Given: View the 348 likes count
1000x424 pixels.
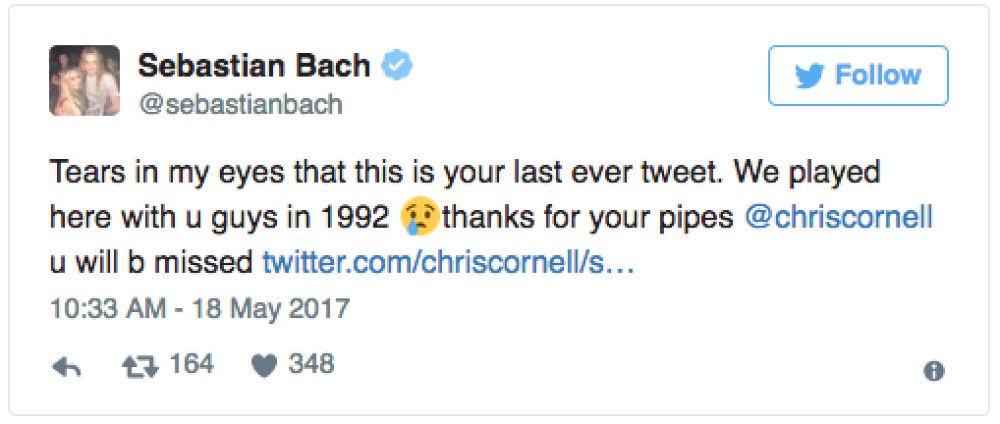Looking at the screenshot, I should coord(311,365).
